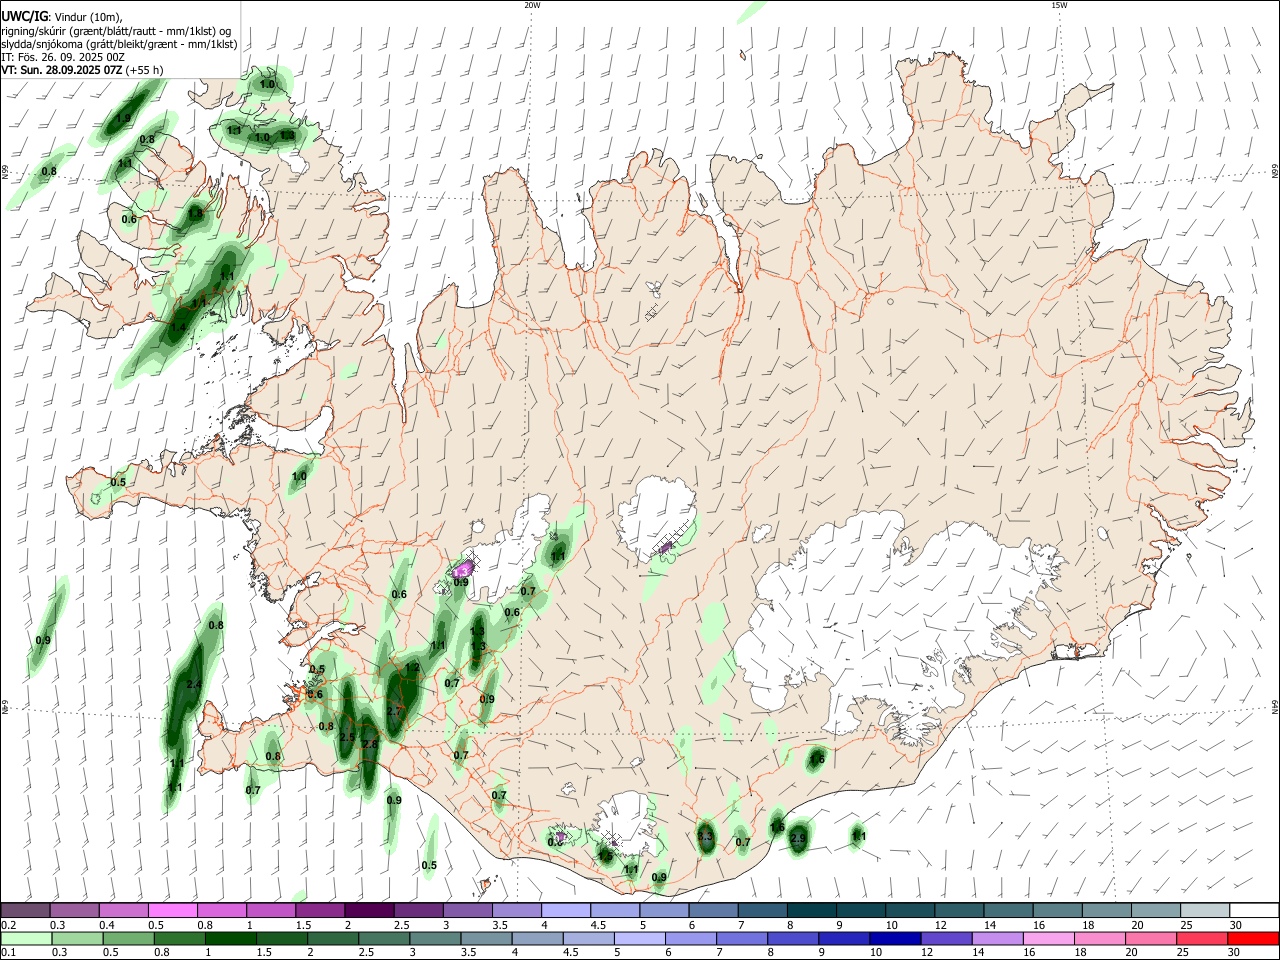Click the '20W' longitude label

click(532, 5)
